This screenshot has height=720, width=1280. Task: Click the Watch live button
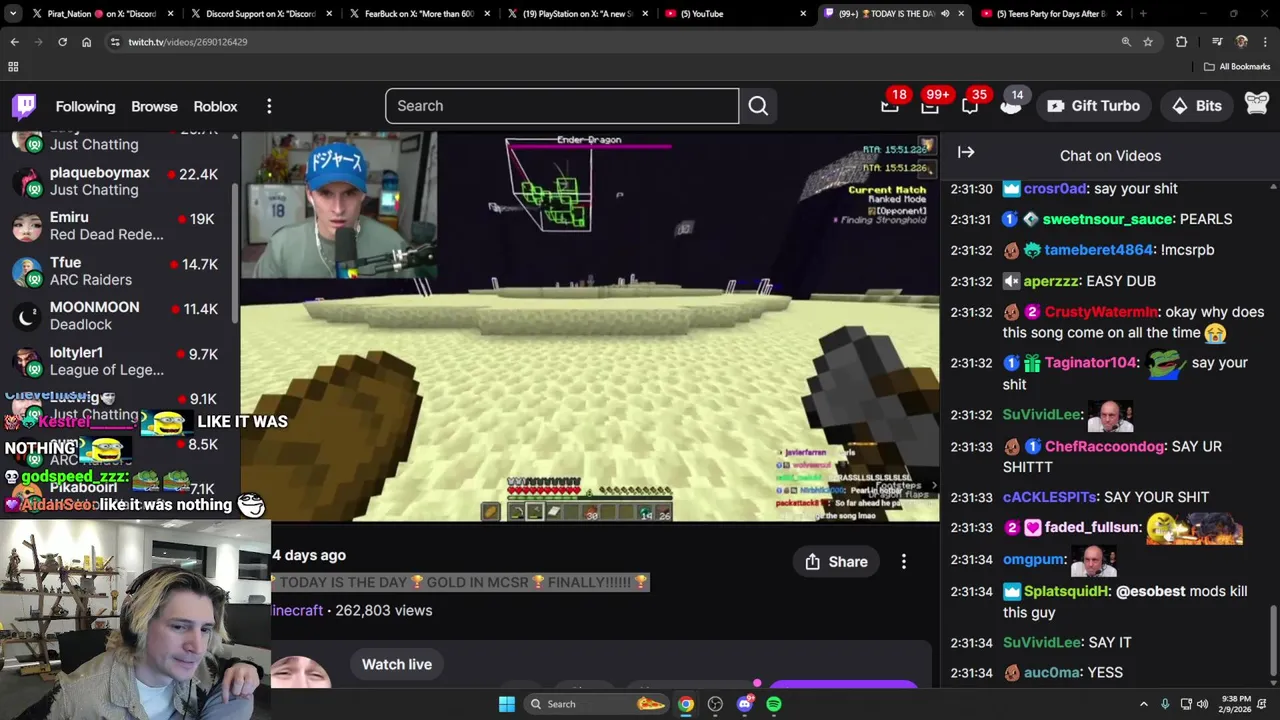(397, 664)
